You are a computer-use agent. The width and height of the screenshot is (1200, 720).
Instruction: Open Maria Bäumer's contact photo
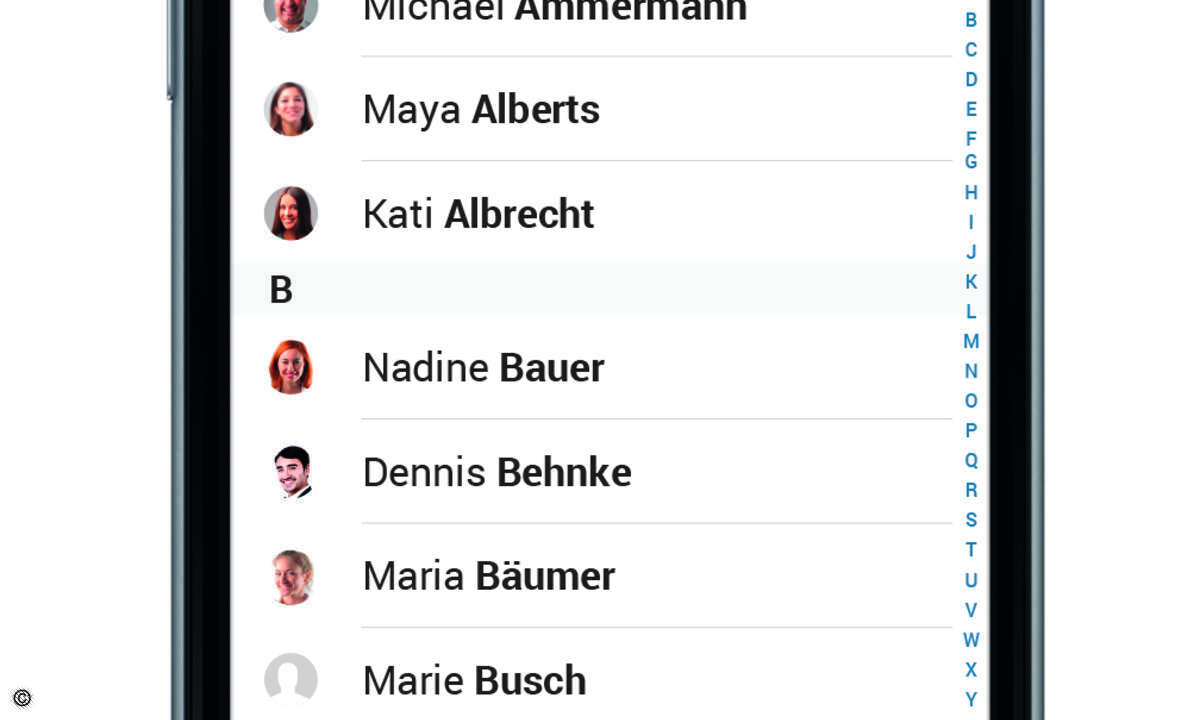292,576
